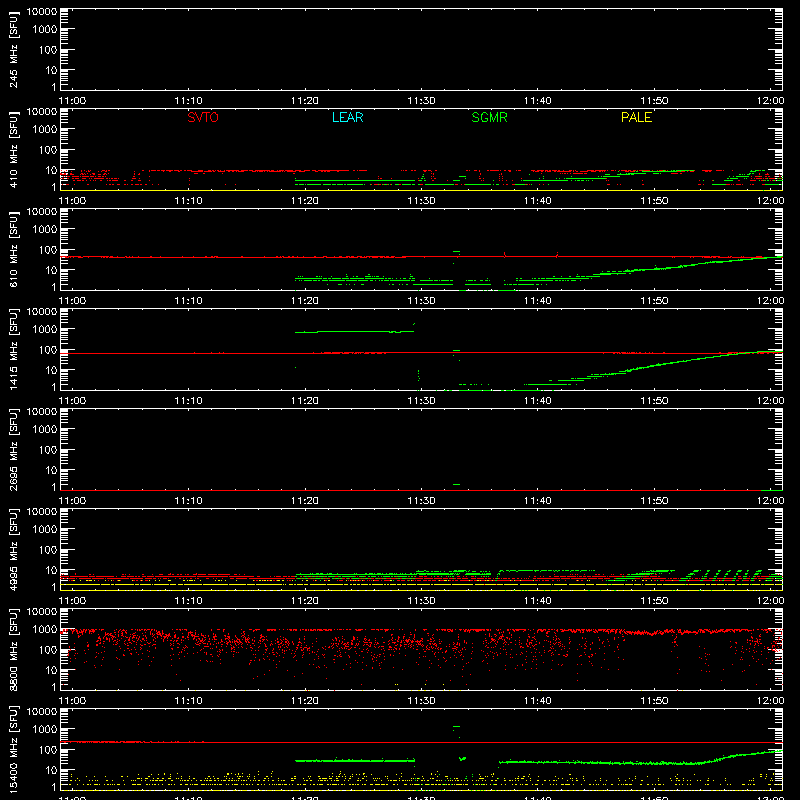Click 12:00 time label under 4995 MHz panel
Viewport: 800px width, 800px height.
tap(770, 601)
